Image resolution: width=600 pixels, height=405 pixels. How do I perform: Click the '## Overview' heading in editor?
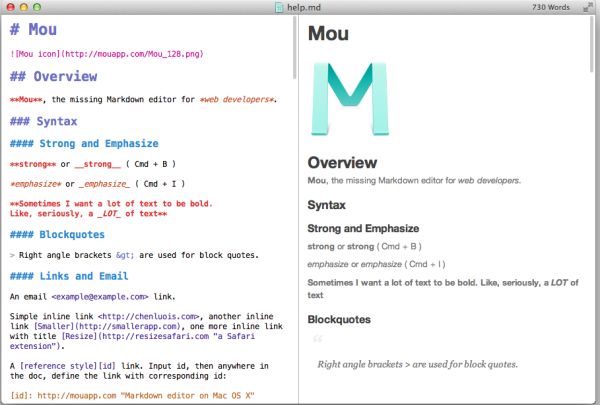(x=54, y=76)
